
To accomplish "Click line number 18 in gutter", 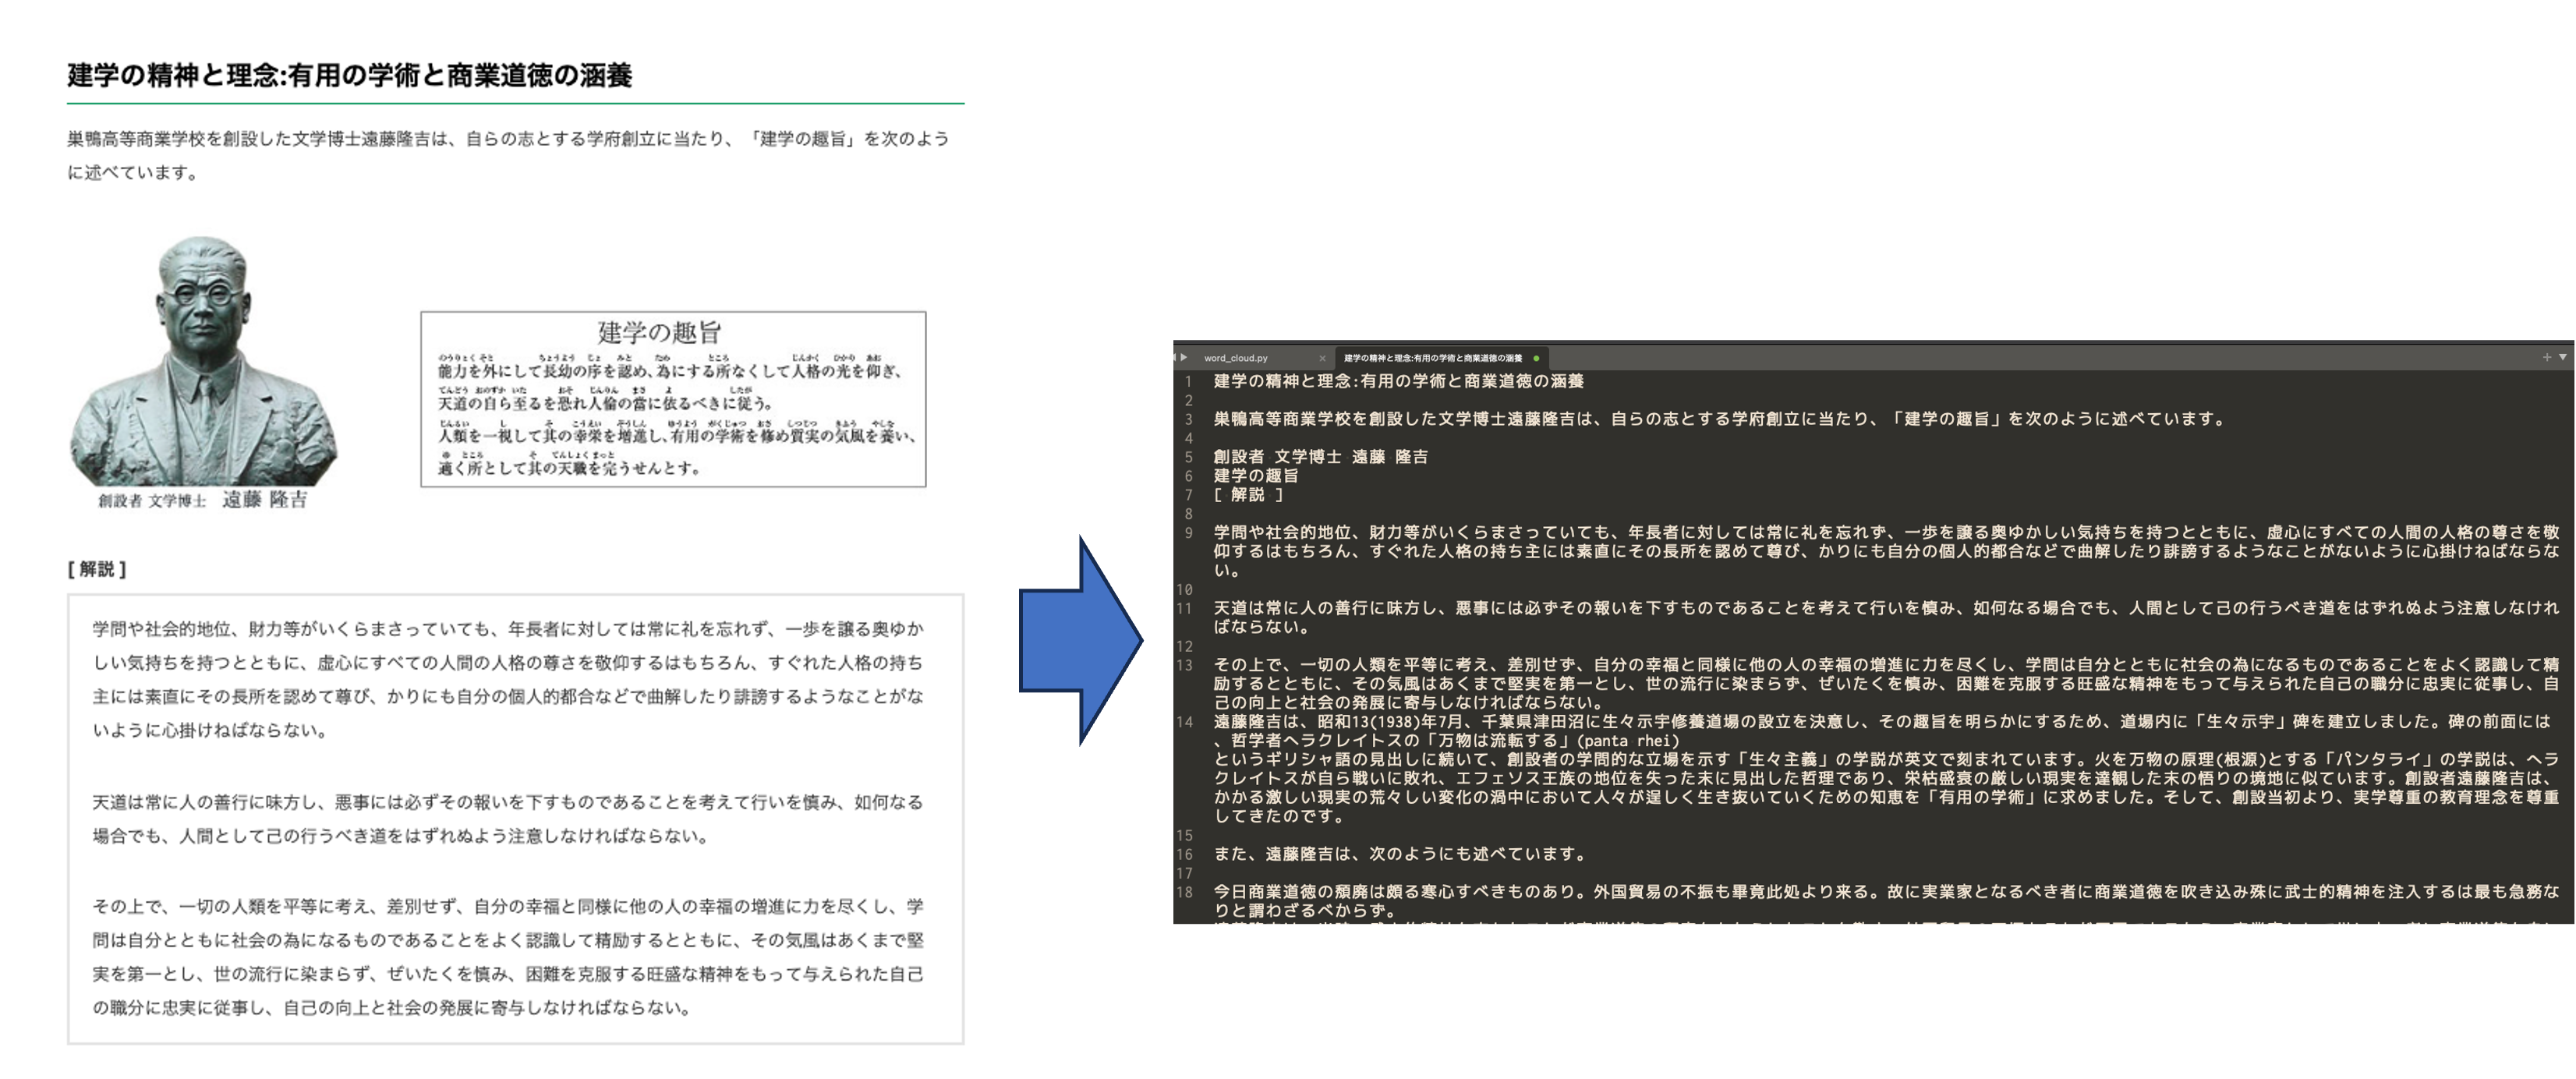I will click(1185, 892).
